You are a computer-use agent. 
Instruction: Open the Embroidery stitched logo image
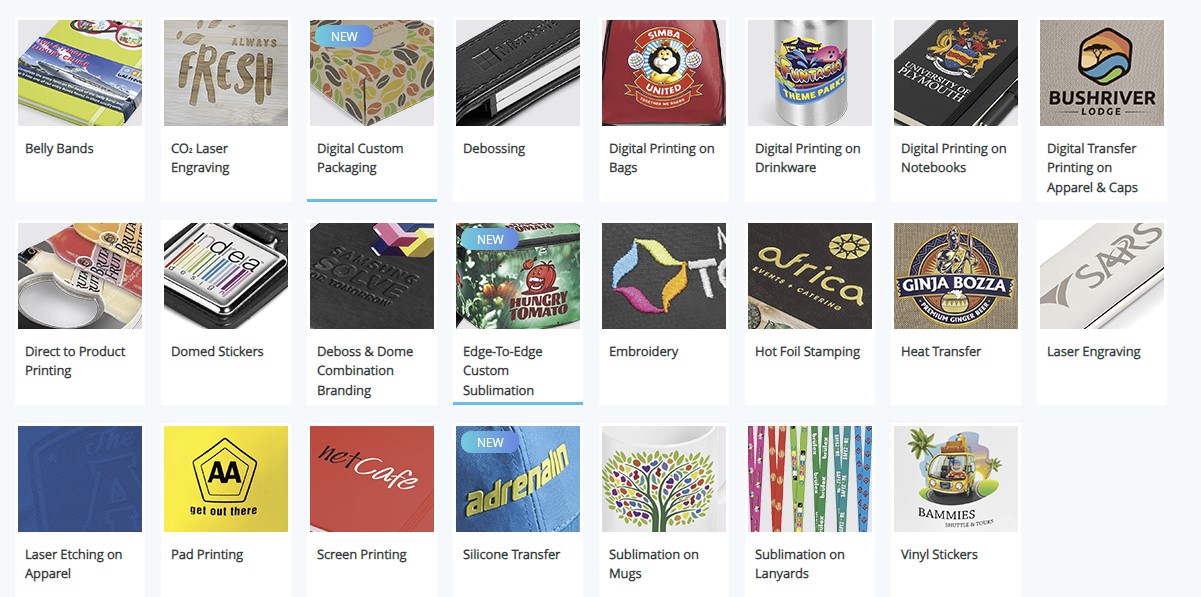[x=664, y=276]
